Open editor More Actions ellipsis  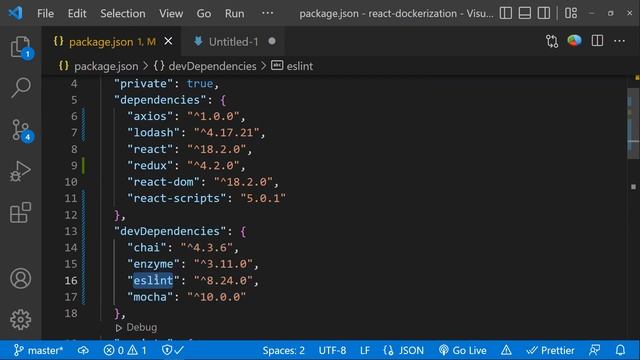(x=619, y=41)
